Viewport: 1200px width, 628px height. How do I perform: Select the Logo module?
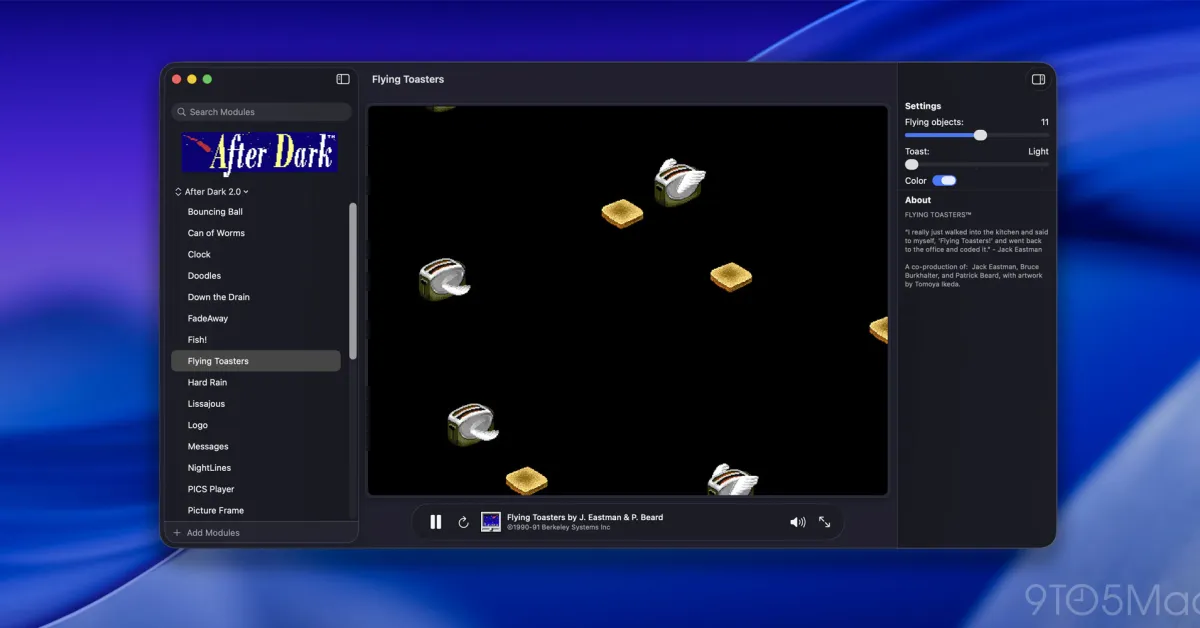[x=256, y=425]
